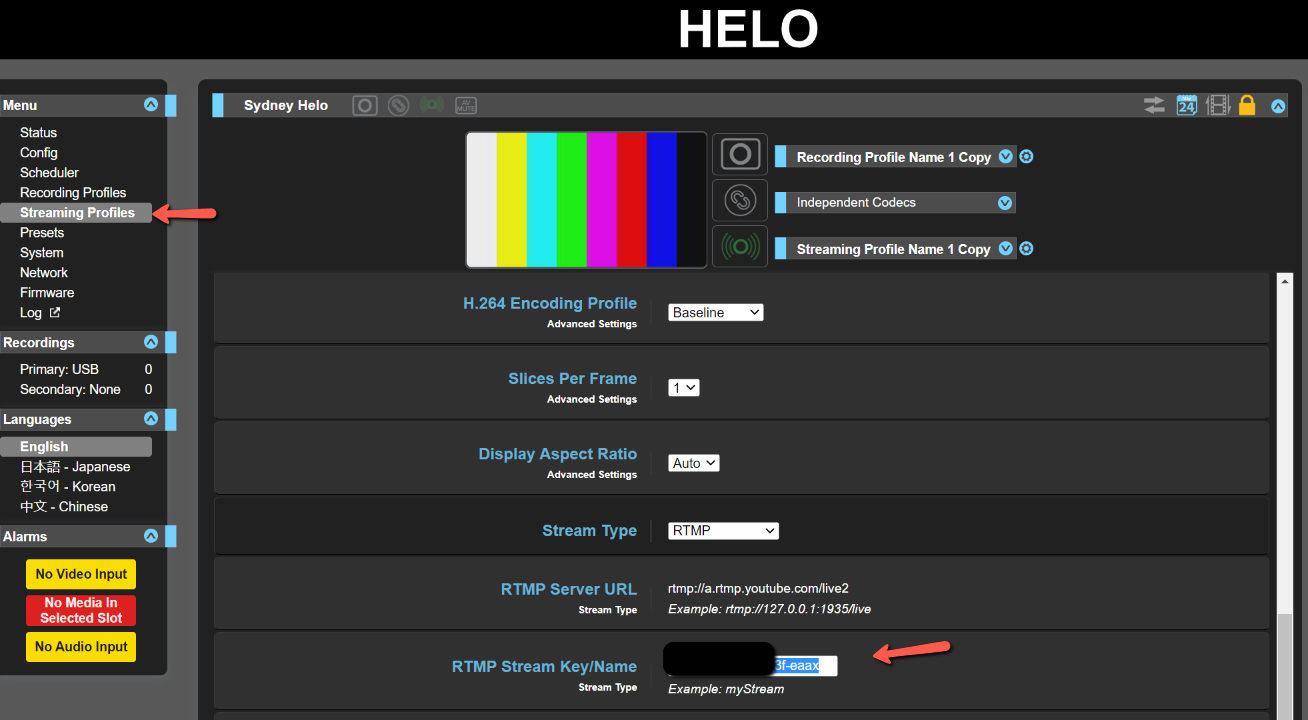Image resolution: width=1308 pixels, height=720 pixels.
Task: Open the Network menu item
Action: 44,272
